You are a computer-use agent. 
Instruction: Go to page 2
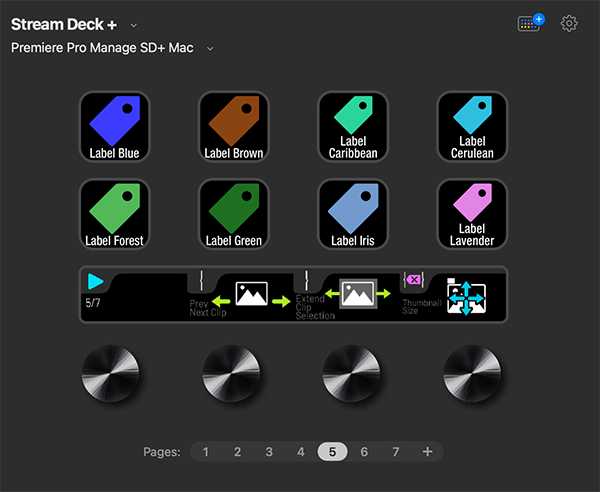(x=237, y=452)
